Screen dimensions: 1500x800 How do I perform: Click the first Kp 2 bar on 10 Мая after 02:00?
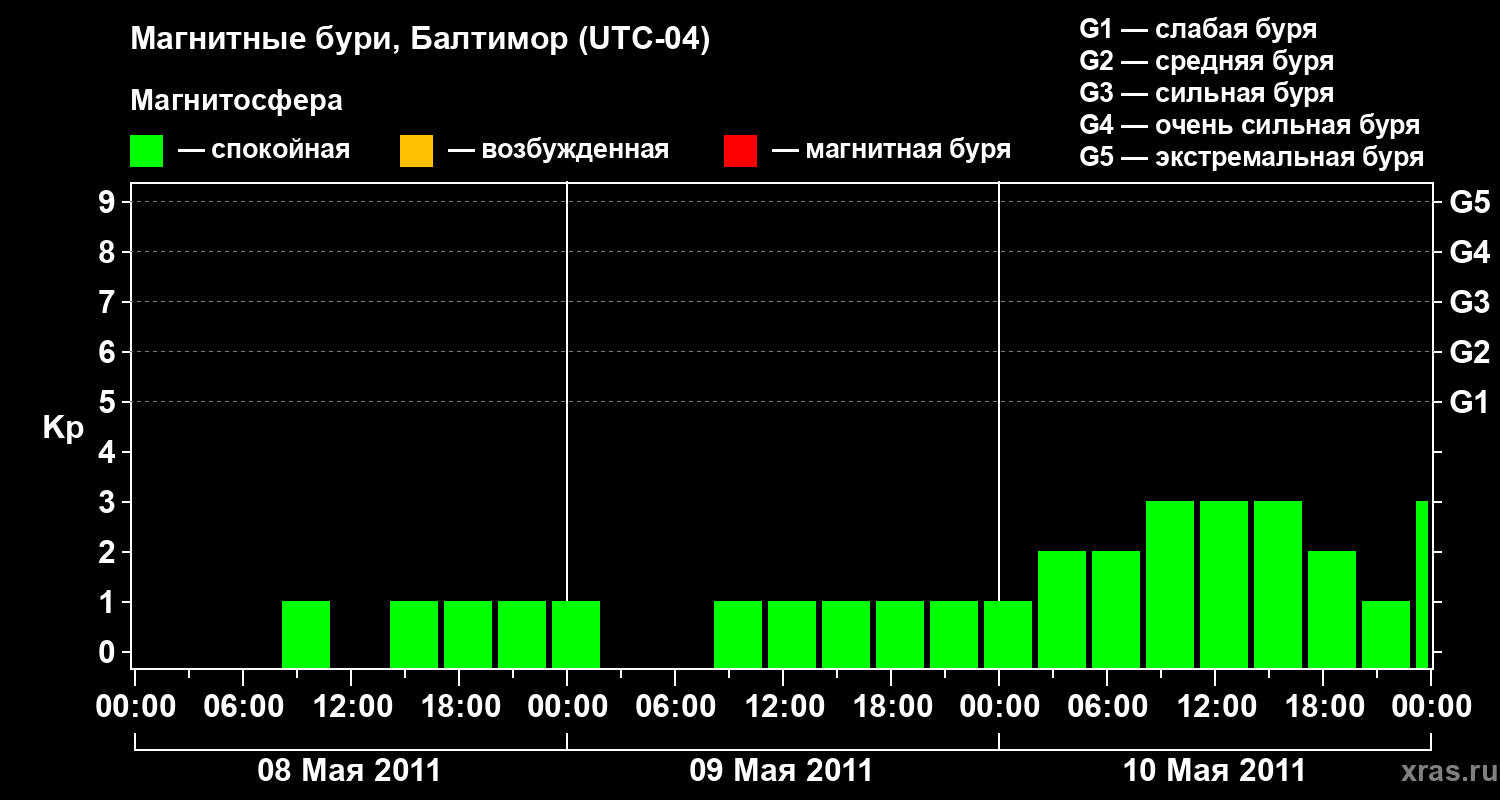pos(1062,609)
